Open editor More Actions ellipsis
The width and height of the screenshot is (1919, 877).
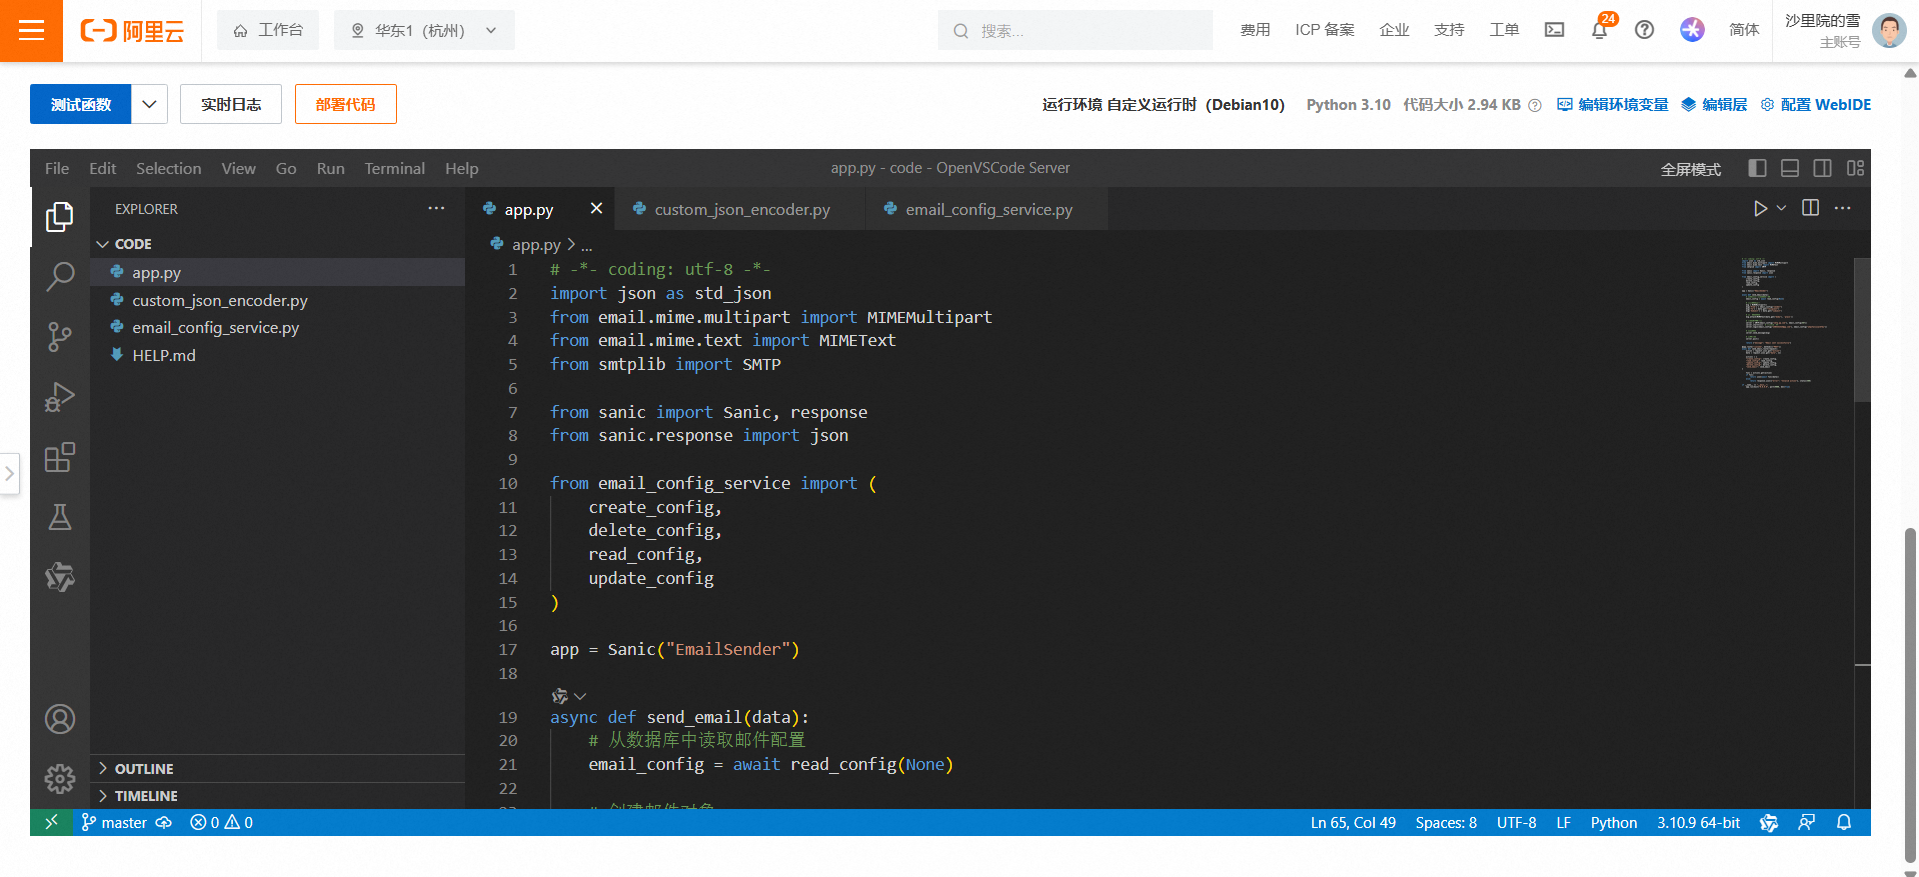tap(1843, 208)
